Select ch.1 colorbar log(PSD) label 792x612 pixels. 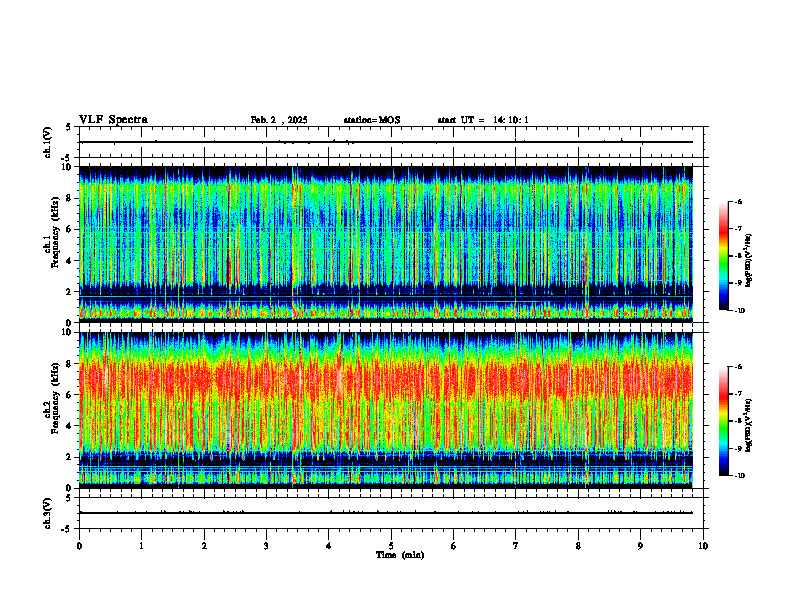[x=750, y=260]
